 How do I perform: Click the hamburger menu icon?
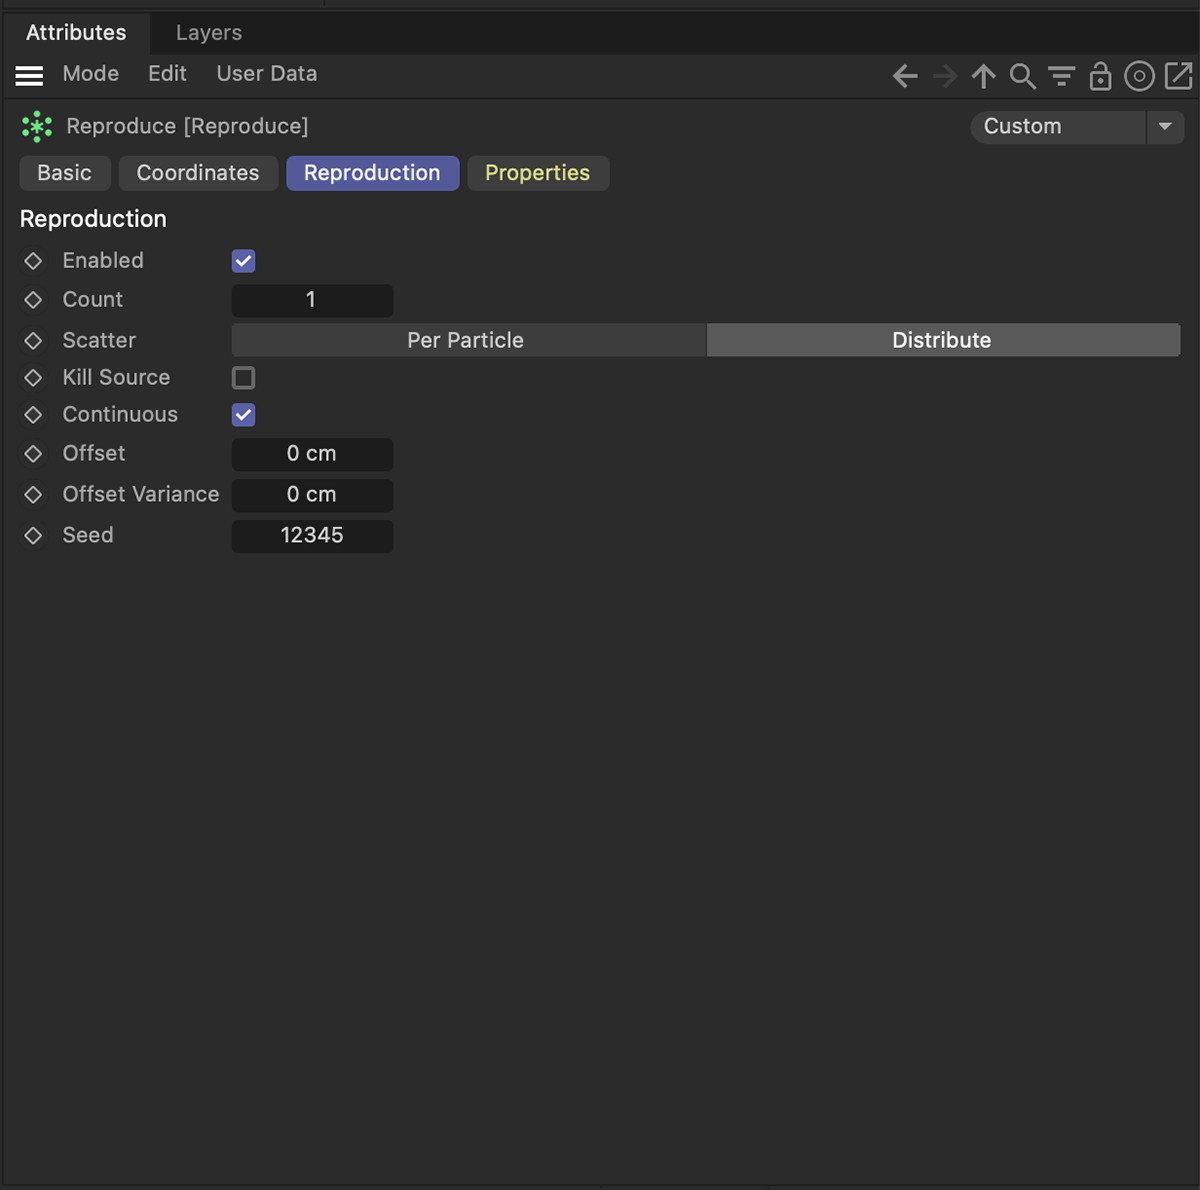[29, 75]
